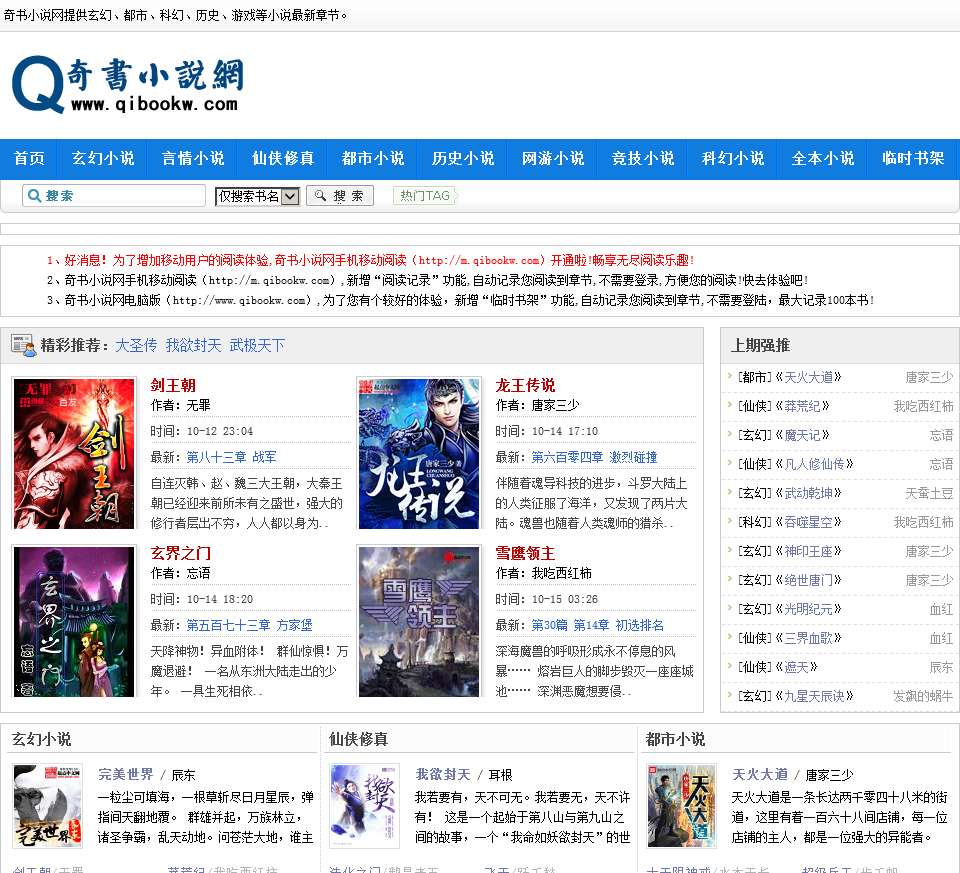Open 《光明纪元》 in 上期强推 list
This screenshot has width=960, height=873.
pyautogui.click(x=809, y=609)
